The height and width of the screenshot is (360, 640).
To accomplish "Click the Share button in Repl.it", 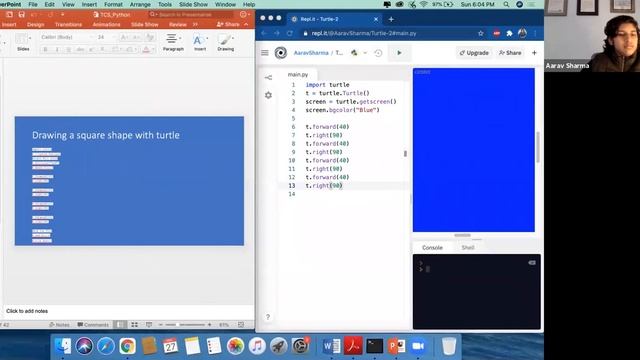I will [510, 53].
